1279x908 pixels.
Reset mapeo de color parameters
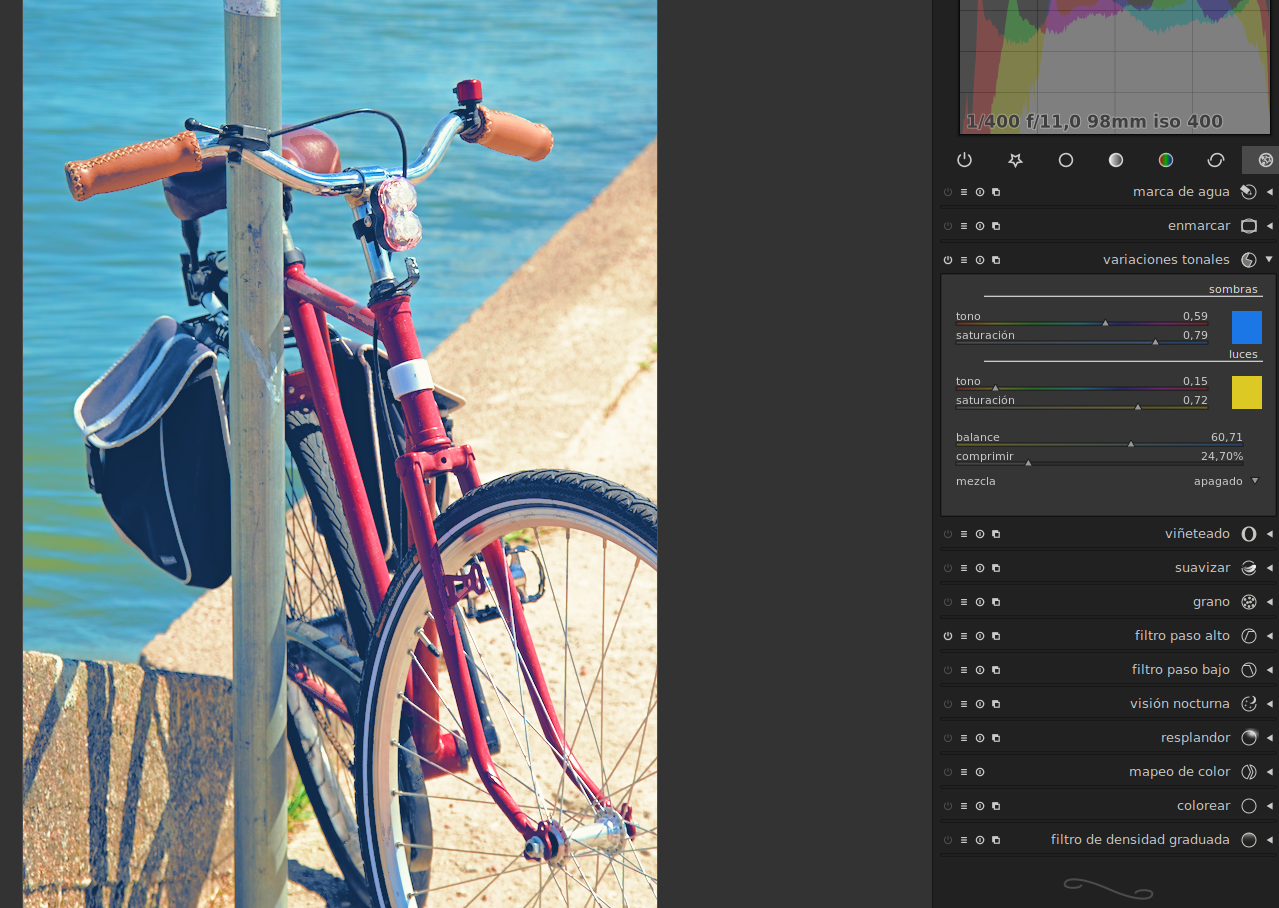coord(980,772)
